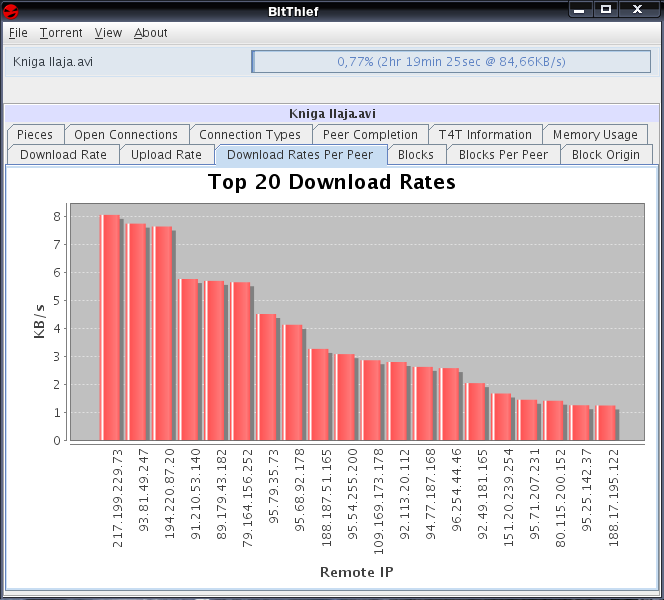This screenshot has height=600, width=664.
Task: Open the View menu
Action: pyautogui.click(x=108, y=33)
